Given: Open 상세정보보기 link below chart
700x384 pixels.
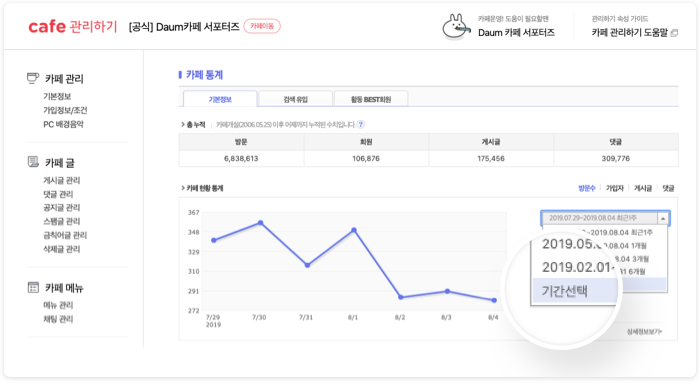Looking at the screenshot, I should (644, 331).
